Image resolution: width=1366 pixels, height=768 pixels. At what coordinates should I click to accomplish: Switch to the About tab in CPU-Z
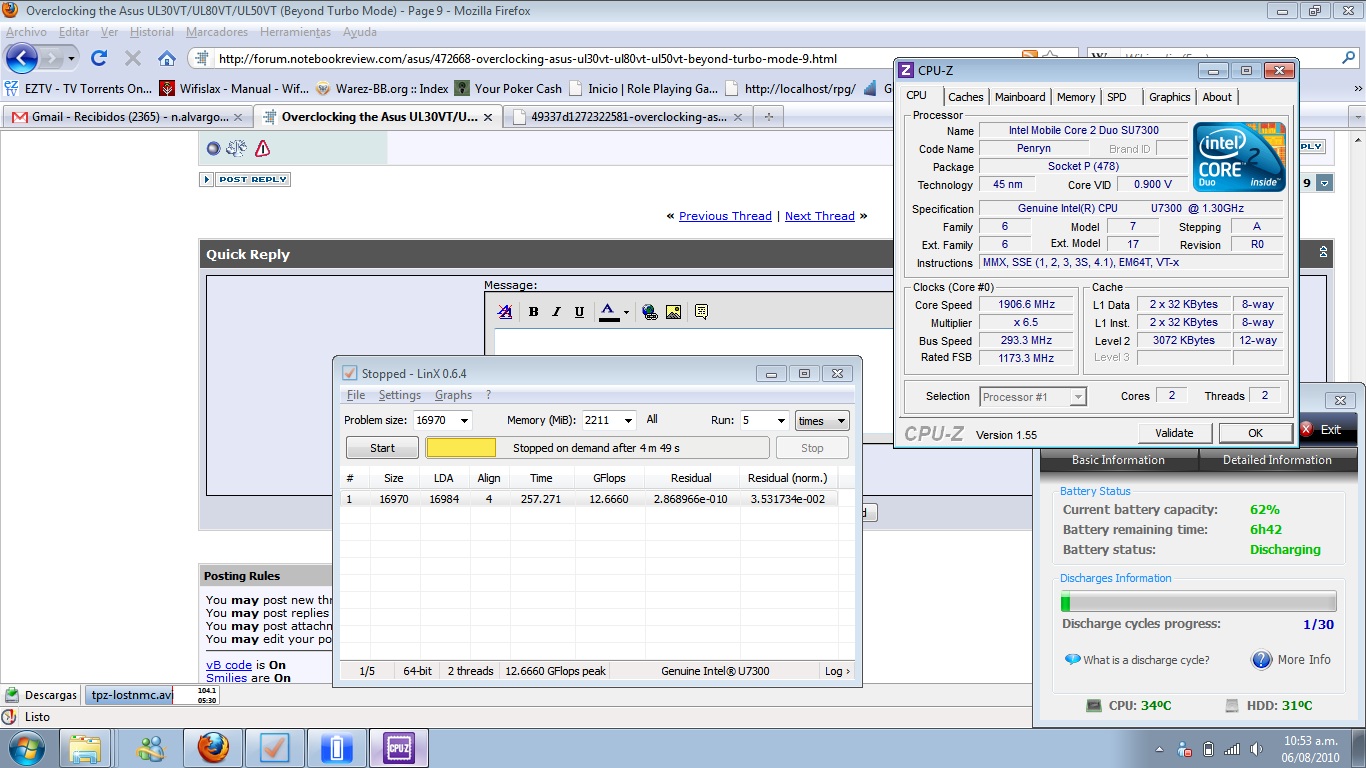(1217, 97)
